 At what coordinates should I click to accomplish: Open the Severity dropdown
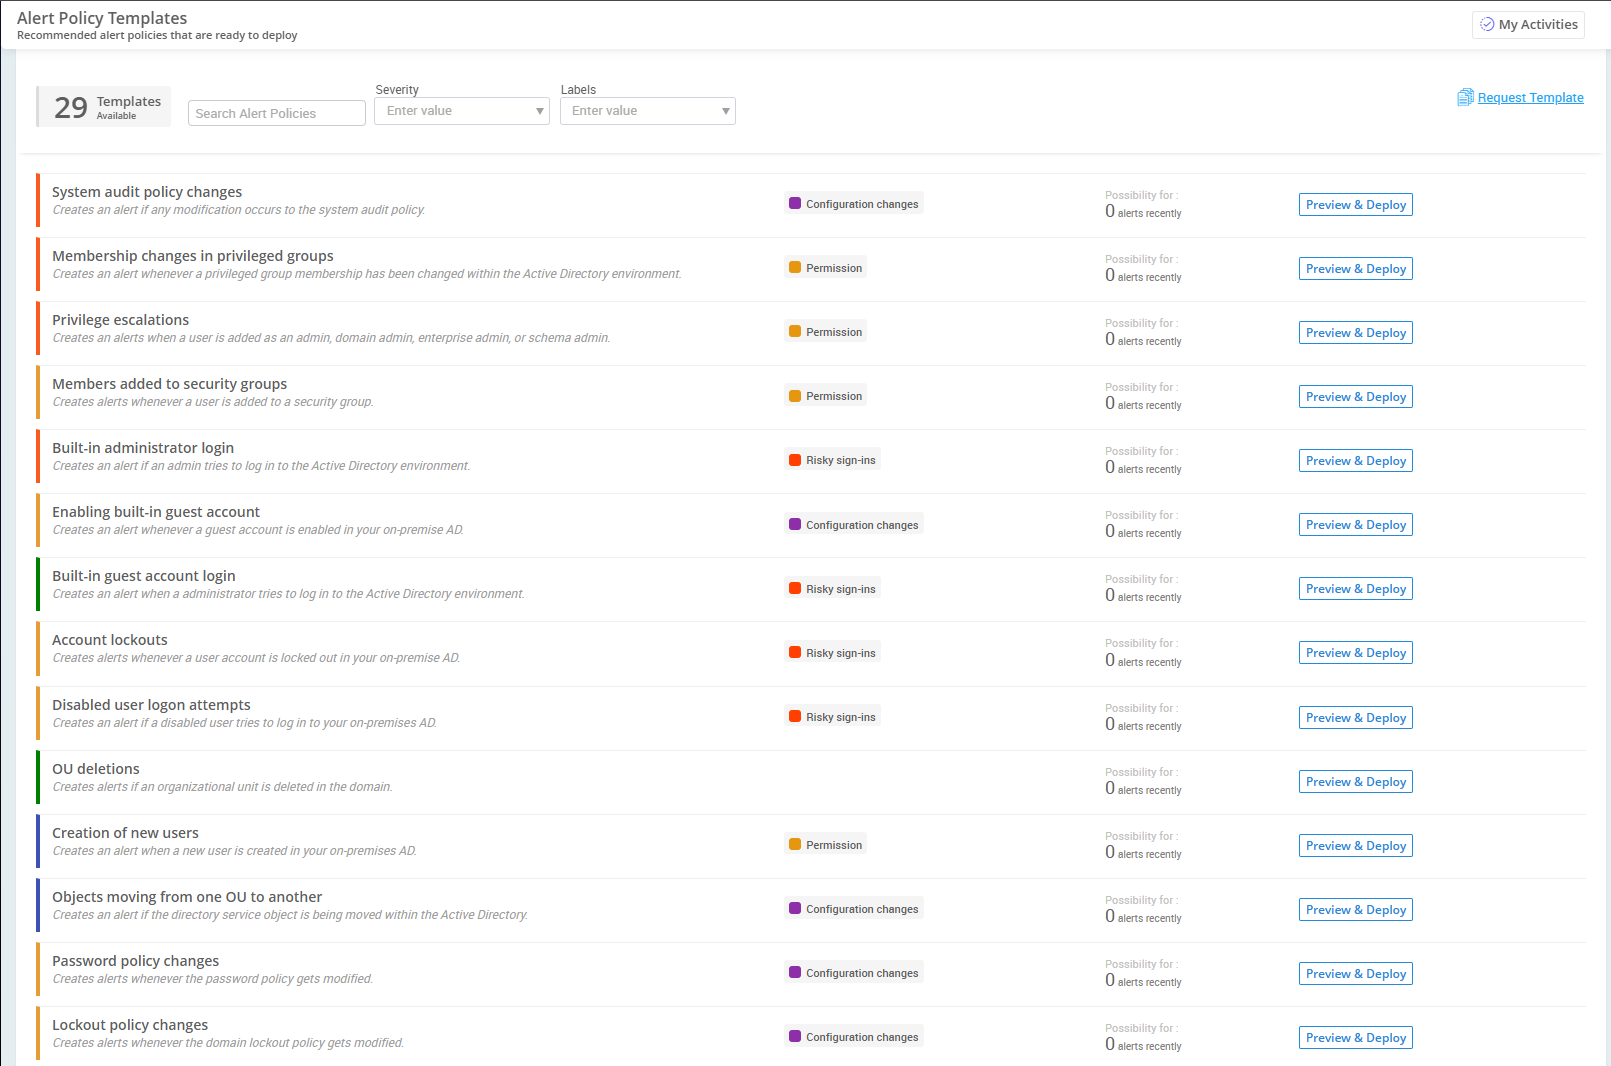pyautogui.click(x=461, y=110)
